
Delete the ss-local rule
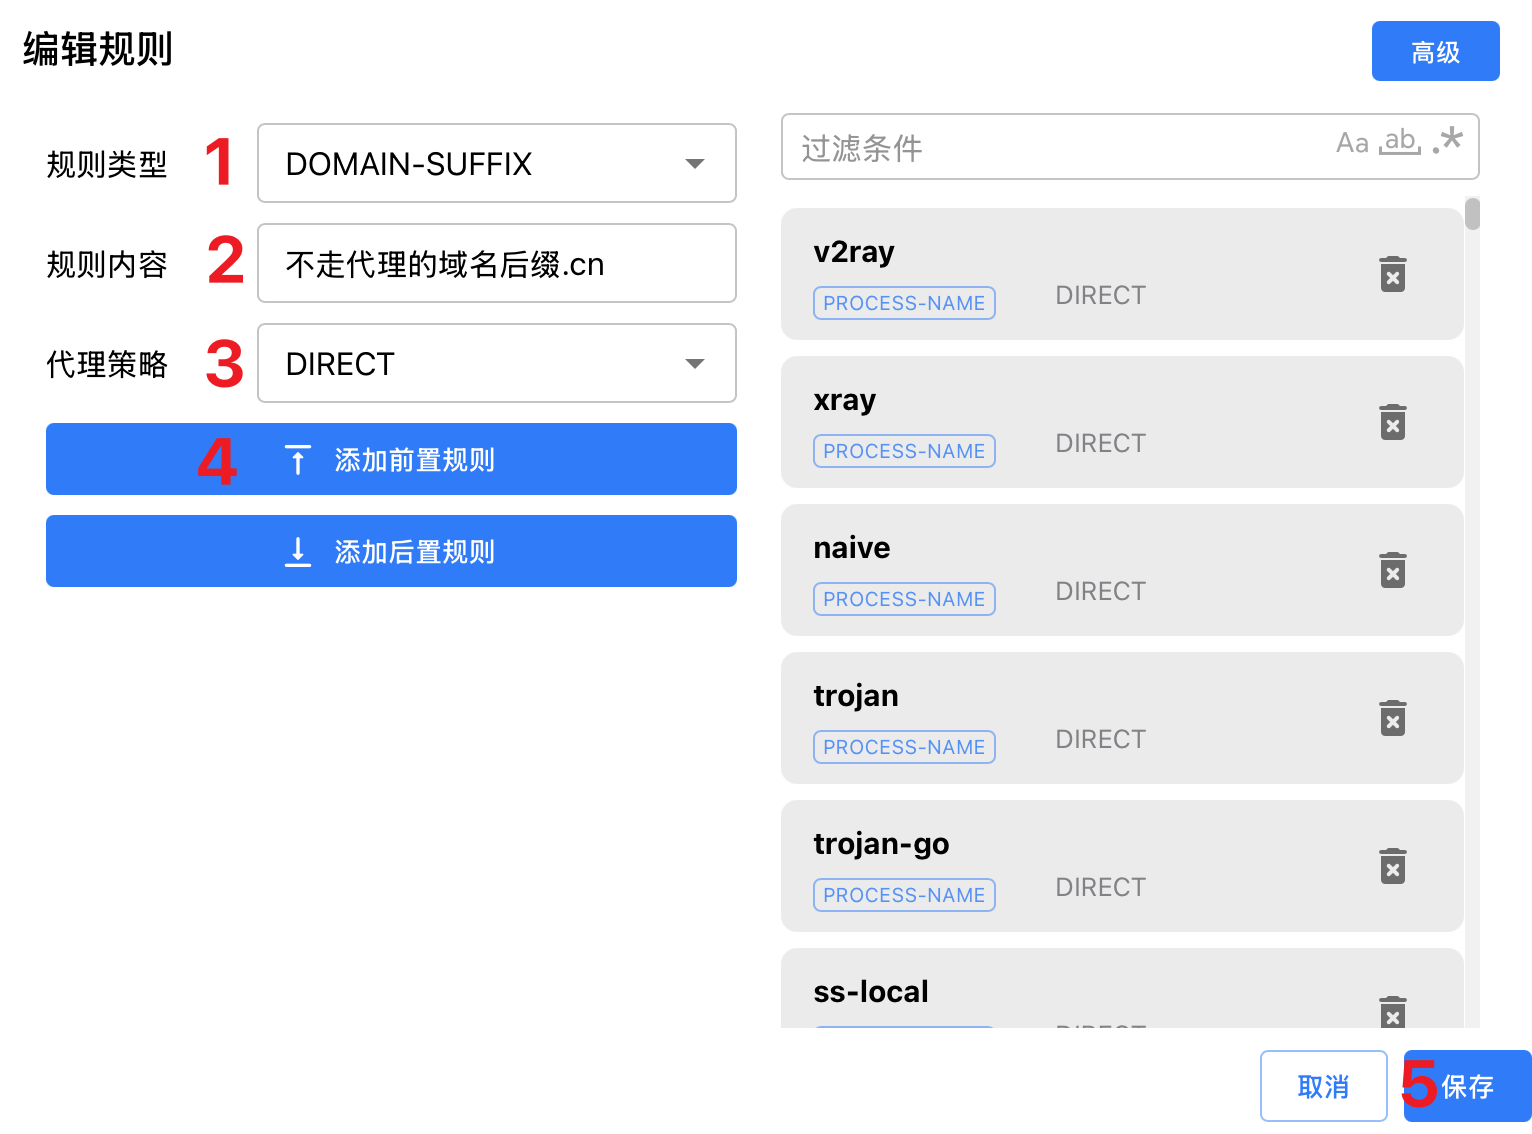(1392, 1012)
